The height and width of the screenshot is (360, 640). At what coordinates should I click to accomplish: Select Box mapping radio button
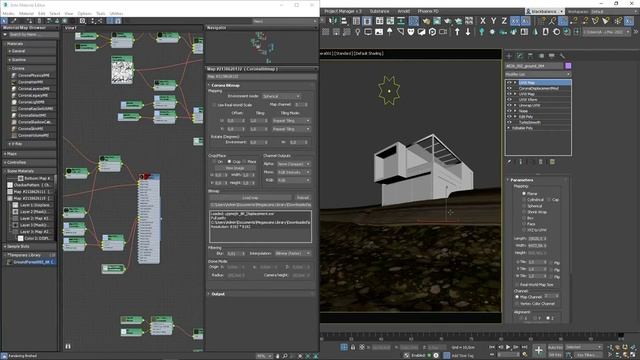[x=524, y=218]
